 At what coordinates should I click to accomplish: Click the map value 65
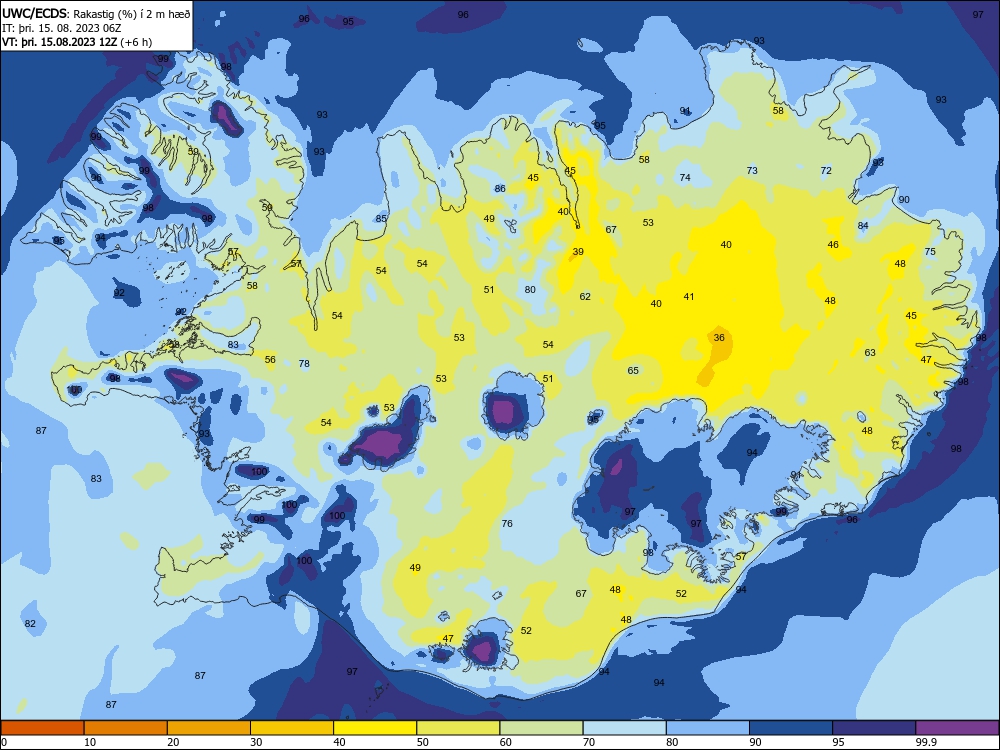pyautogui.click(x=633, y=371)
